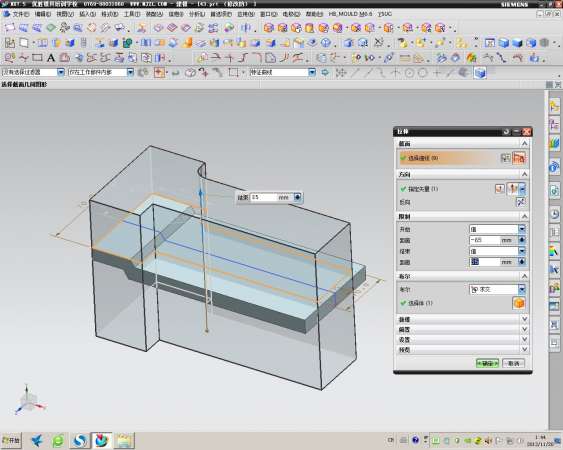Viewport: 563px width, 450px height.
Task: Click the orange select body cube icon
Action: point(519,303)
